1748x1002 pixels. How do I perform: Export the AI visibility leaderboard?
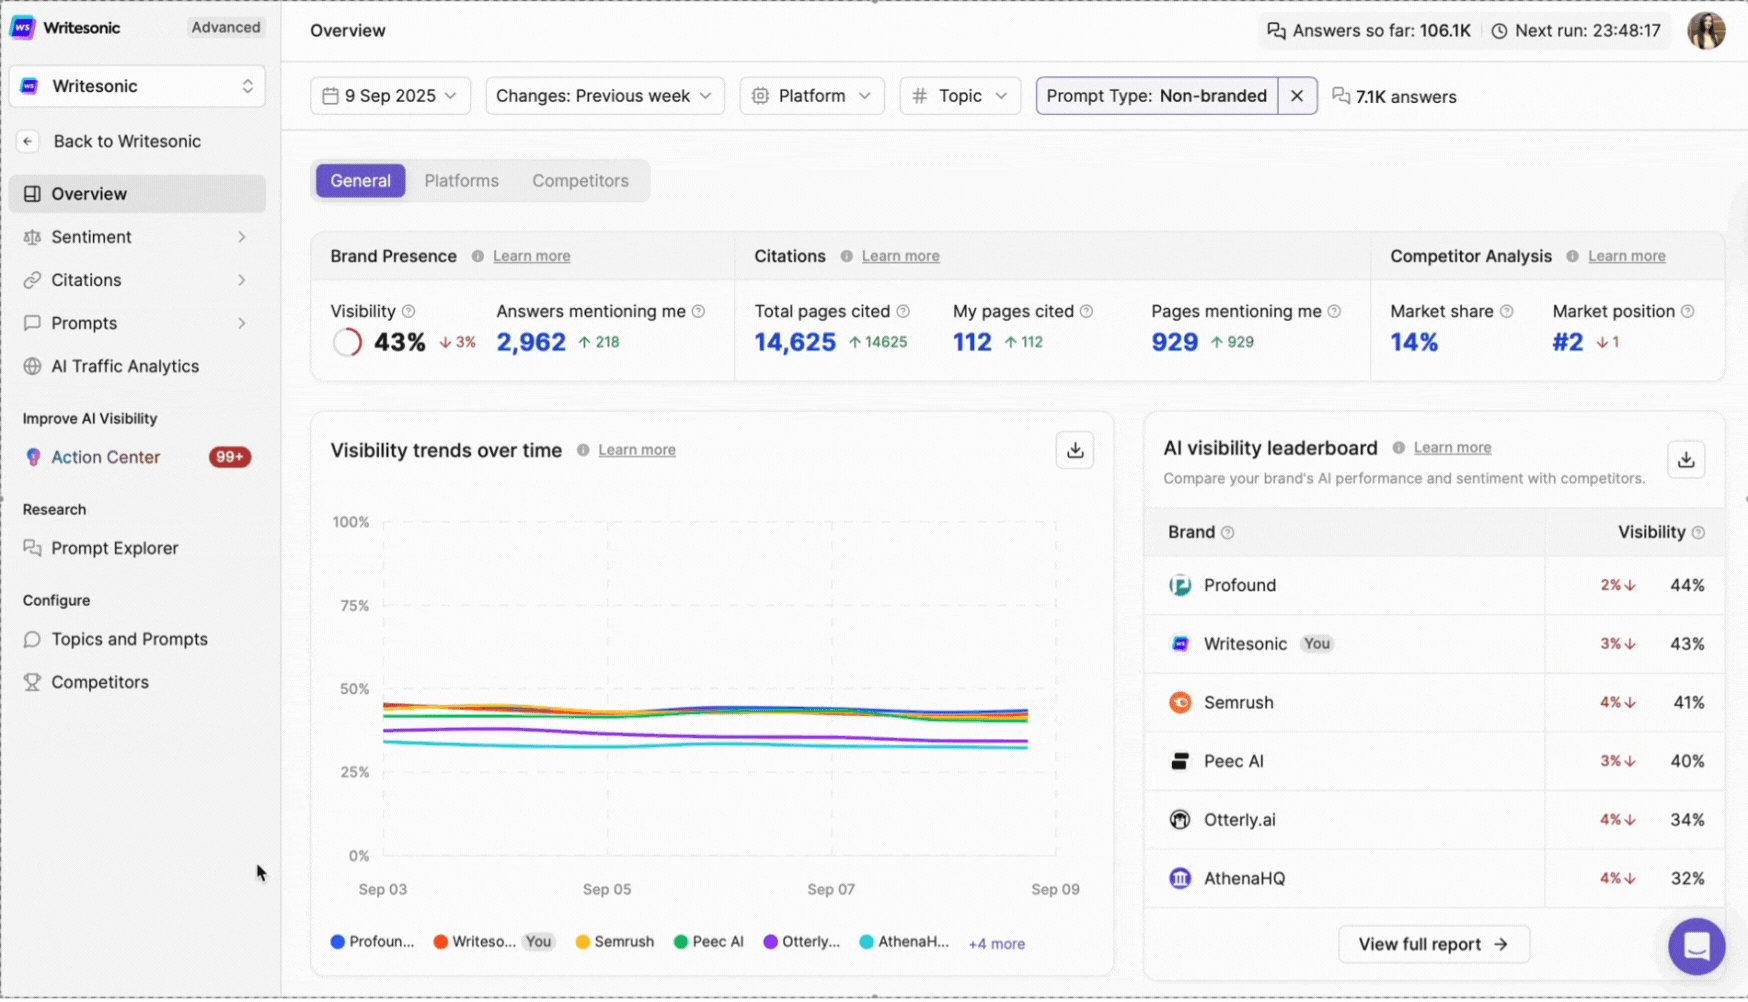tap(1686, 459)
